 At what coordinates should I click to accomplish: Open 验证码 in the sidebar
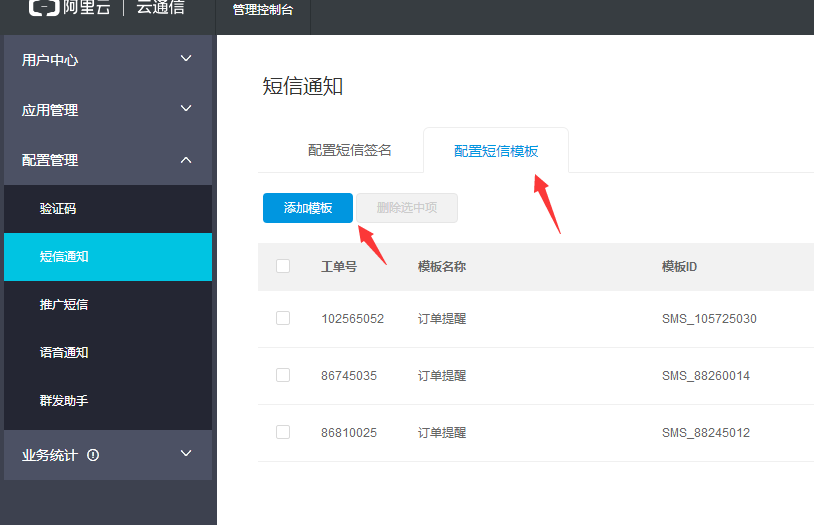[58, 209]
